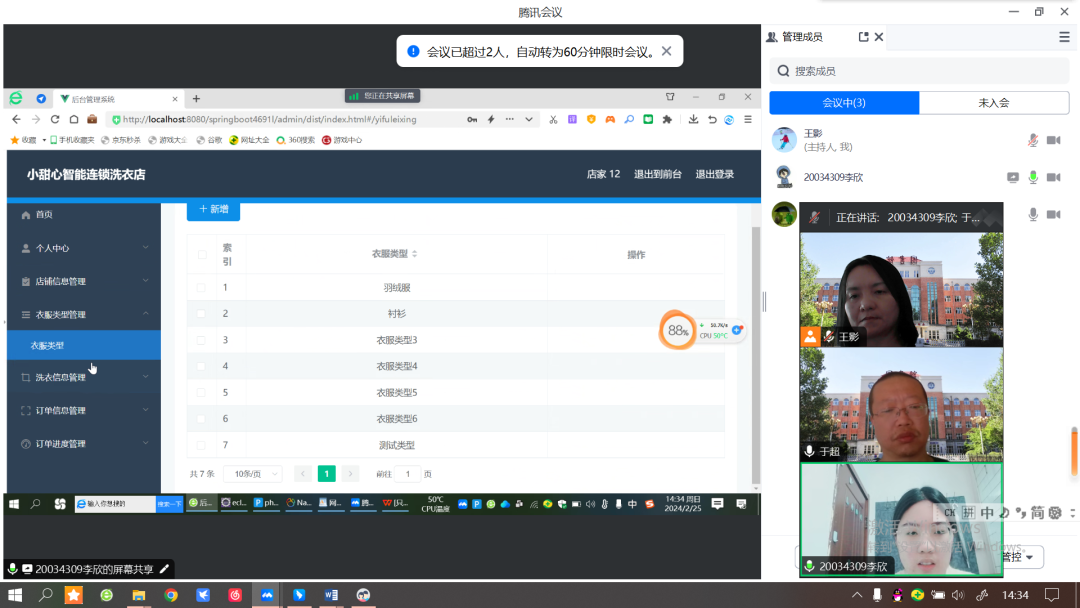The width and height of the screenshot is (1080, 608).
Task: Mute 20034309李欣's green microphone
Action: click(x=1033, y=177)
